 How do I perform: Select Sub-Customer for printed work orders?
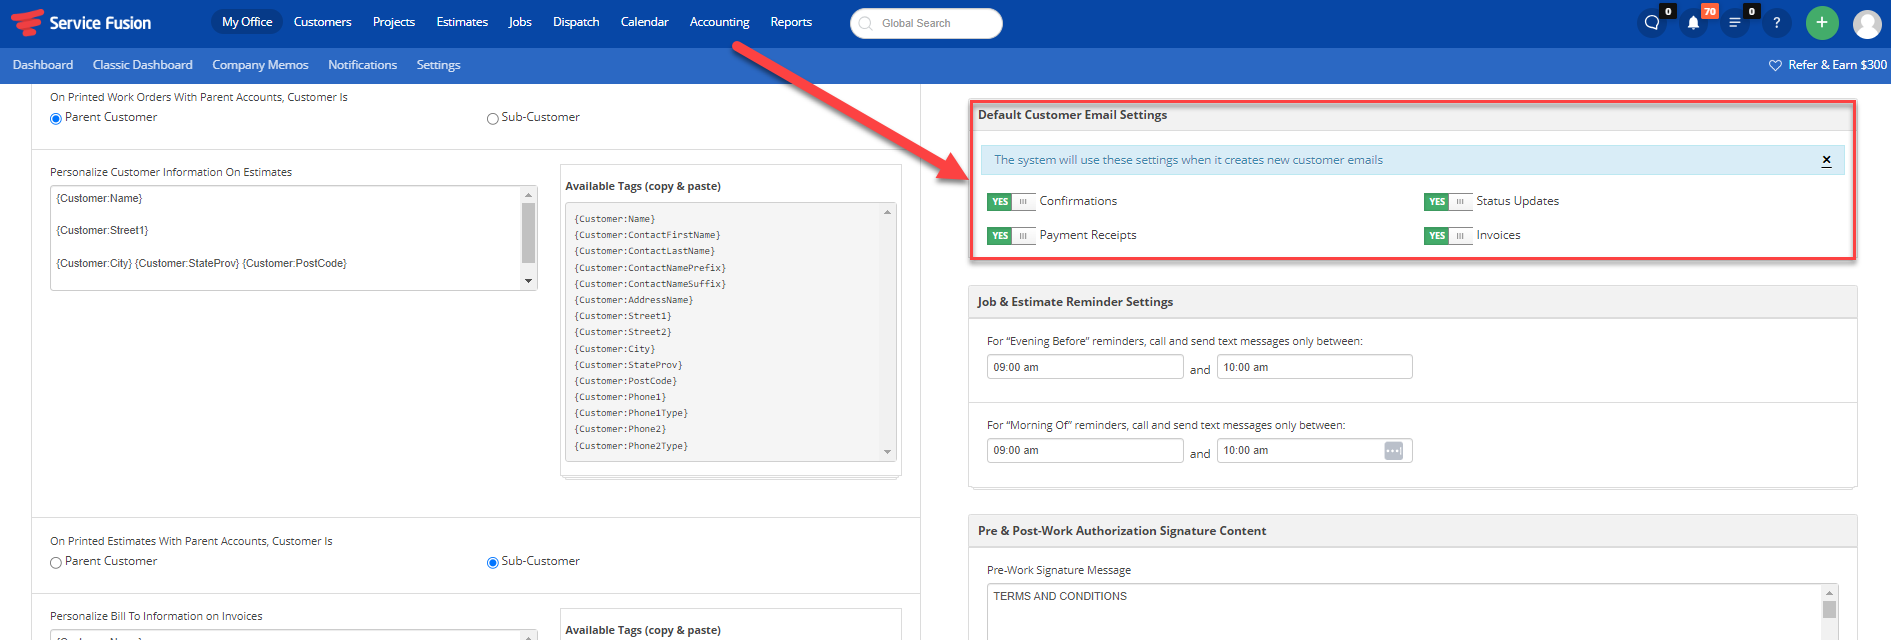pyautogui.click(x=492, y=118)
